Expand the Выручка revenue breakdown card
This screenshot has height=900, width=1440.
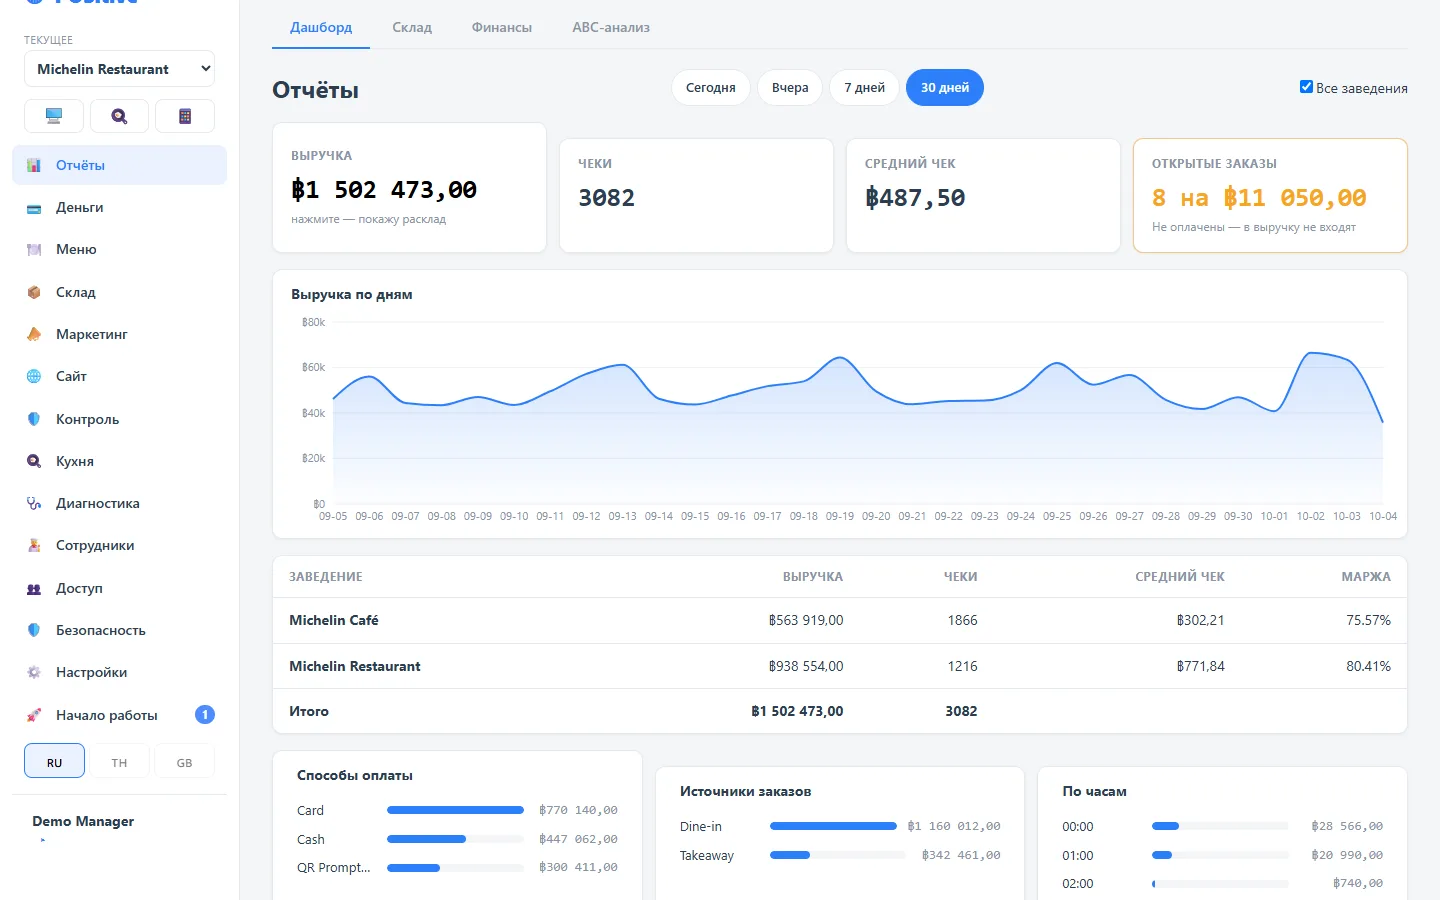pos(410,188)
